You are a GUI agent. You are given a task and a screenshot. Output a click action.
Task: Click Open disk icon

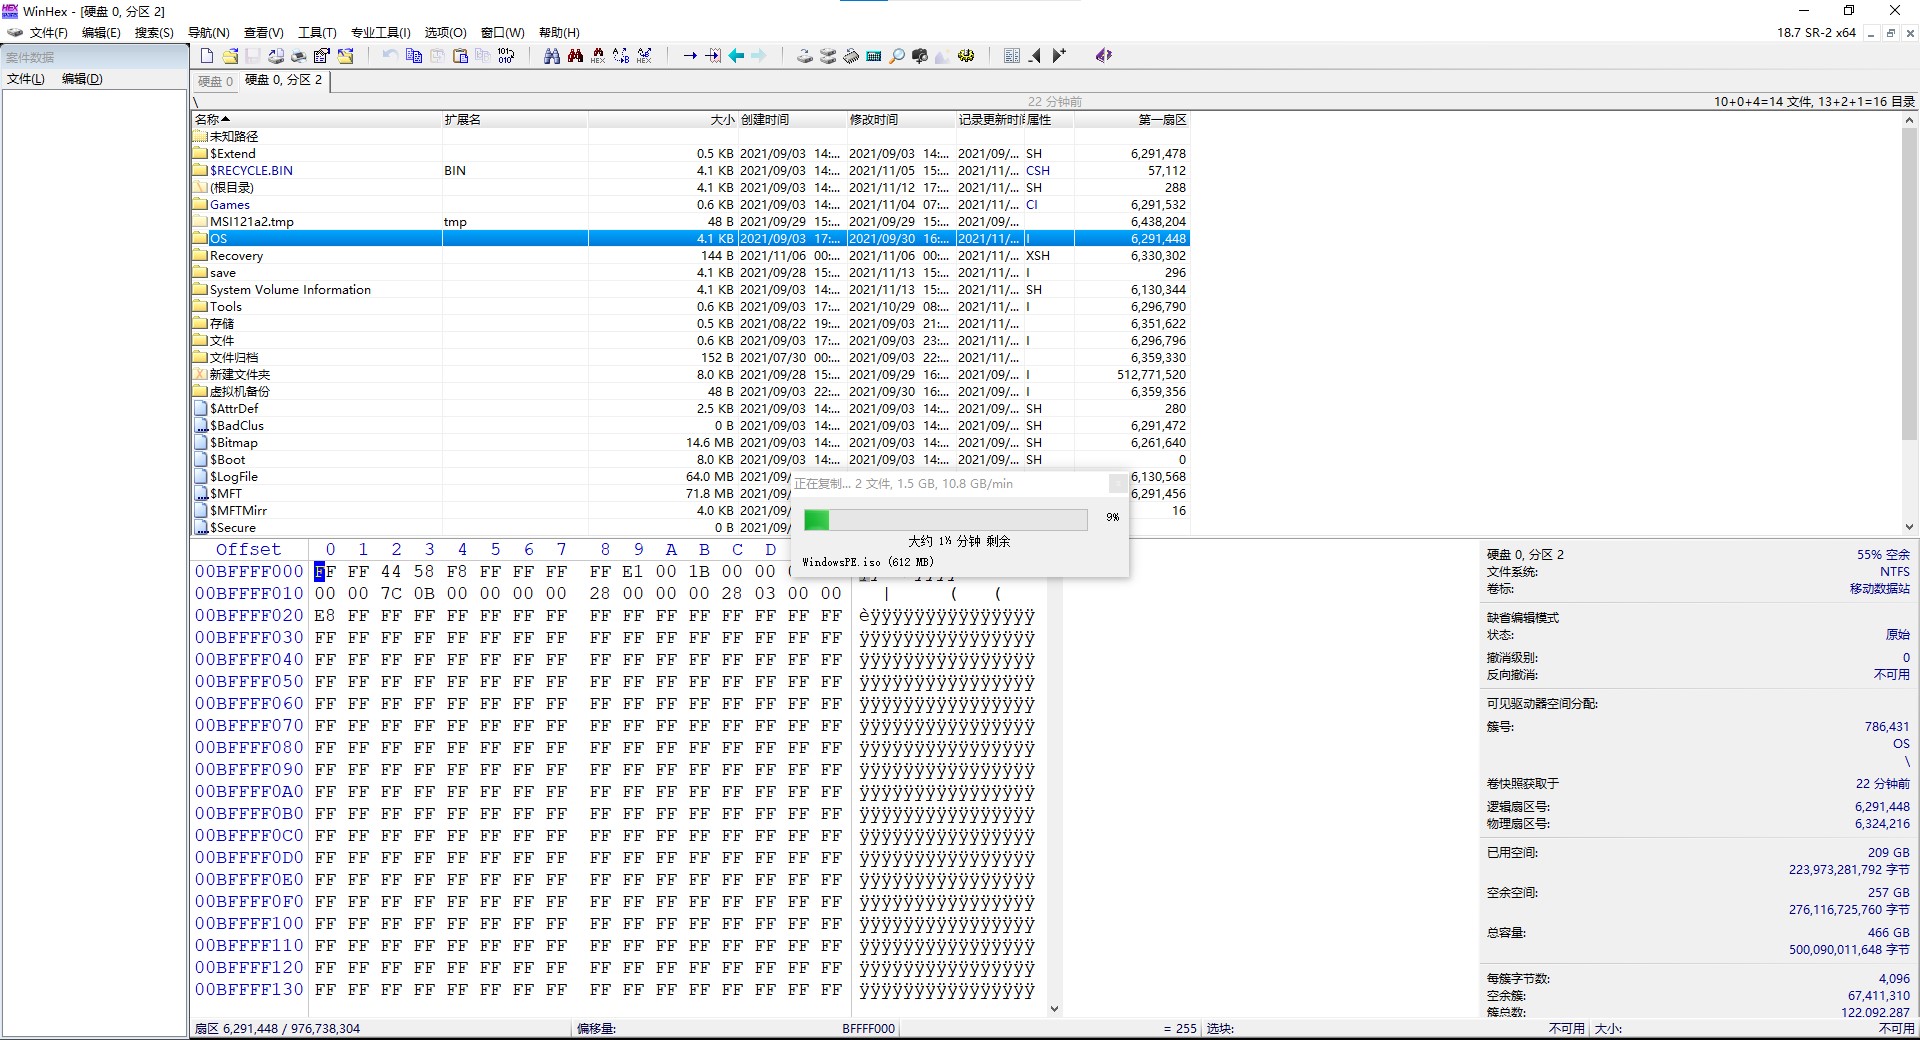[805, 56]
